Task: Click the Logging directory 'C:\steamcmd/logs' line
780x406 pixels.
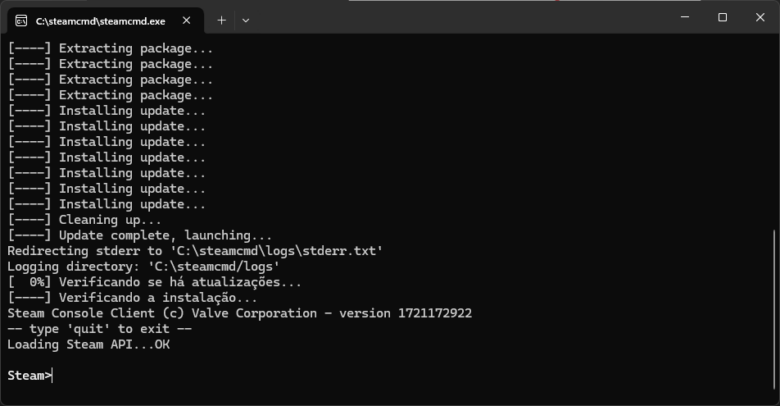Action: pos(143,266)
